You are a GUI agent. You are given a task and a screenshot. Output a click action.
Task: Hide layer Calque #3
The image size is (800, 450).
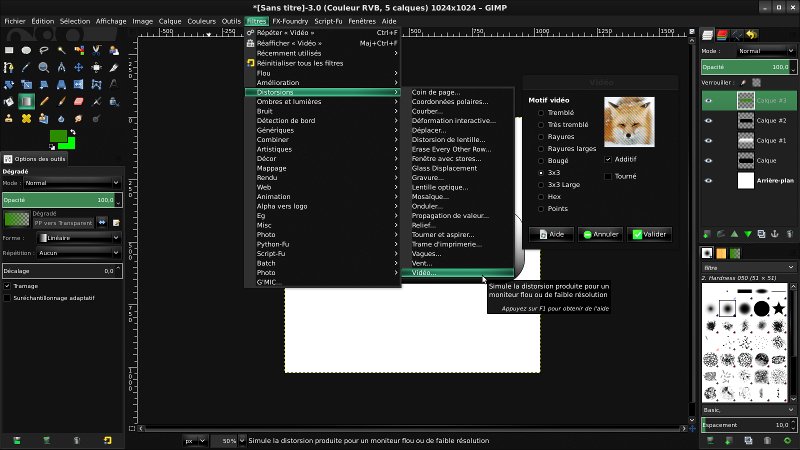tap(708, 101)
